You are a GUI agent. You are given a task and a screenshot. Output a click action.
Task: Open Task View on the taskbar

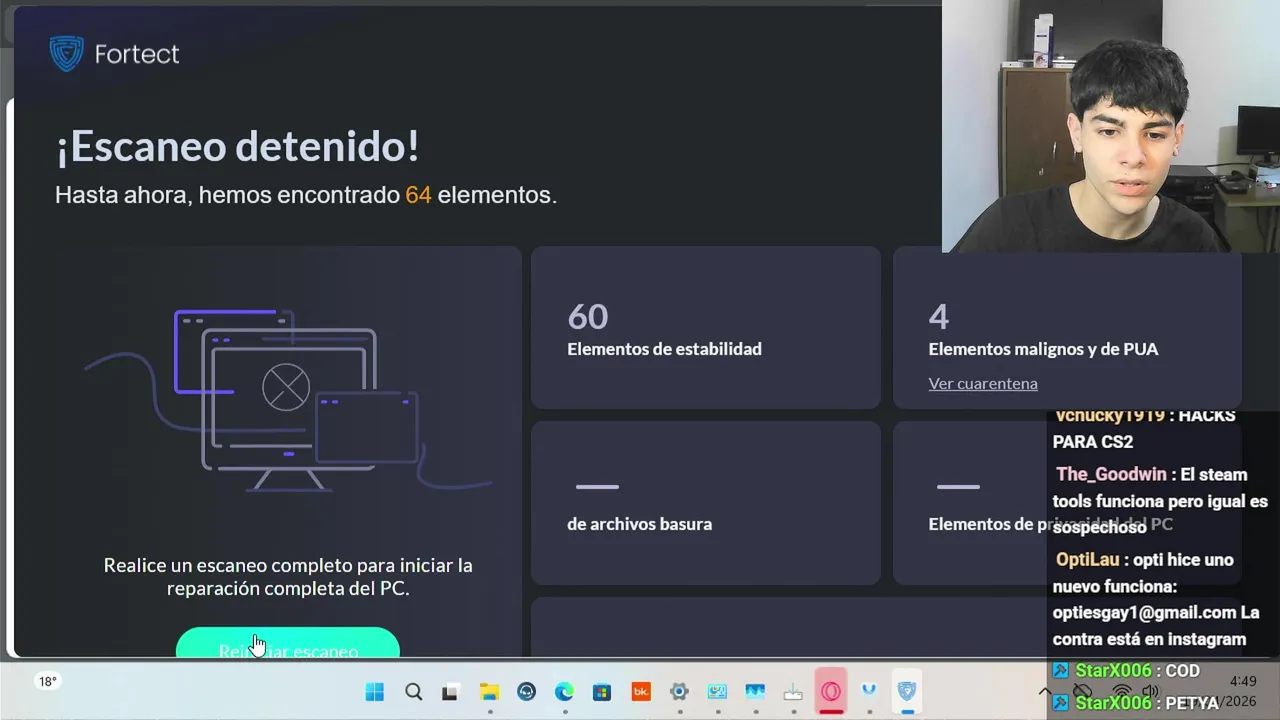point(450,691)
